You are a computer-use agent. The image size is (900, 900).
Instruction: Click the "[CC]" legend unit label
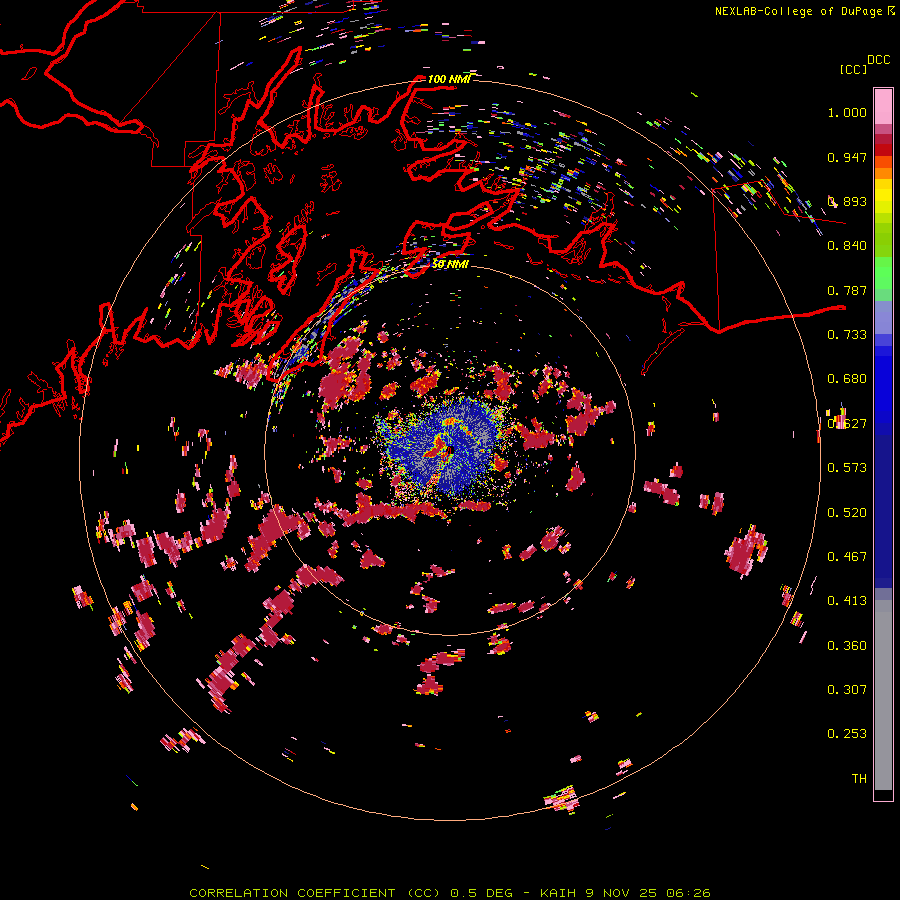(x=853, y=69)
